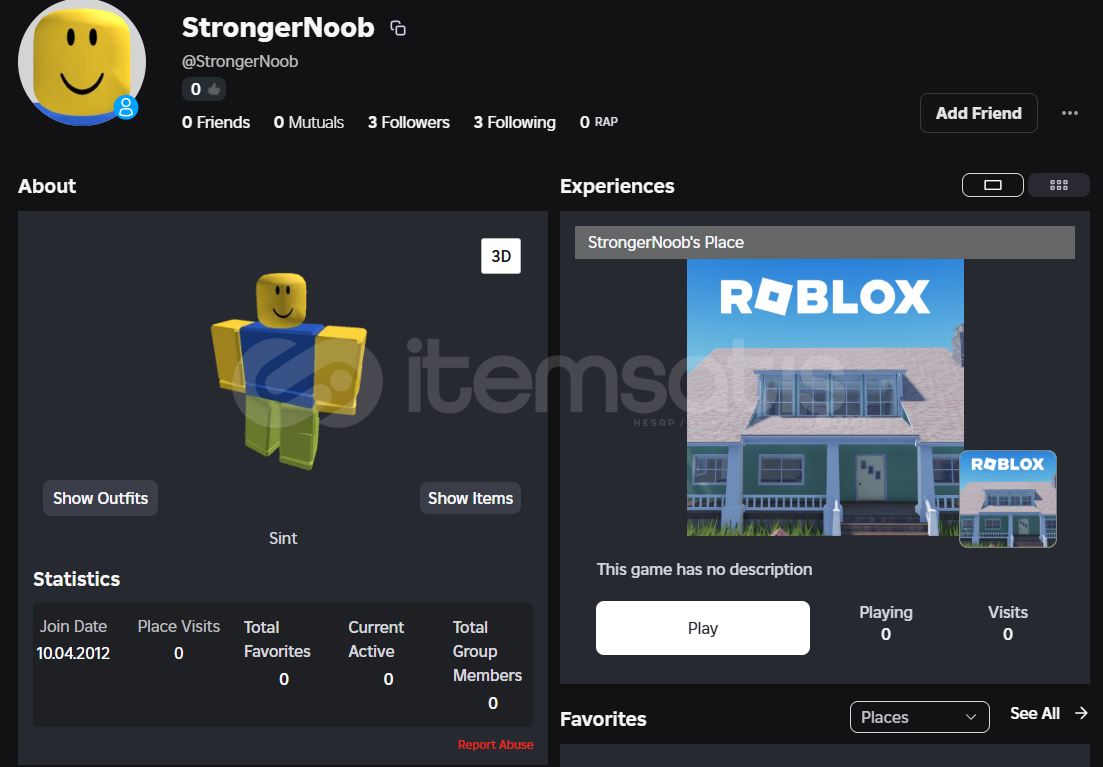Click 'This game has no description' text

(x=704, y=569)
